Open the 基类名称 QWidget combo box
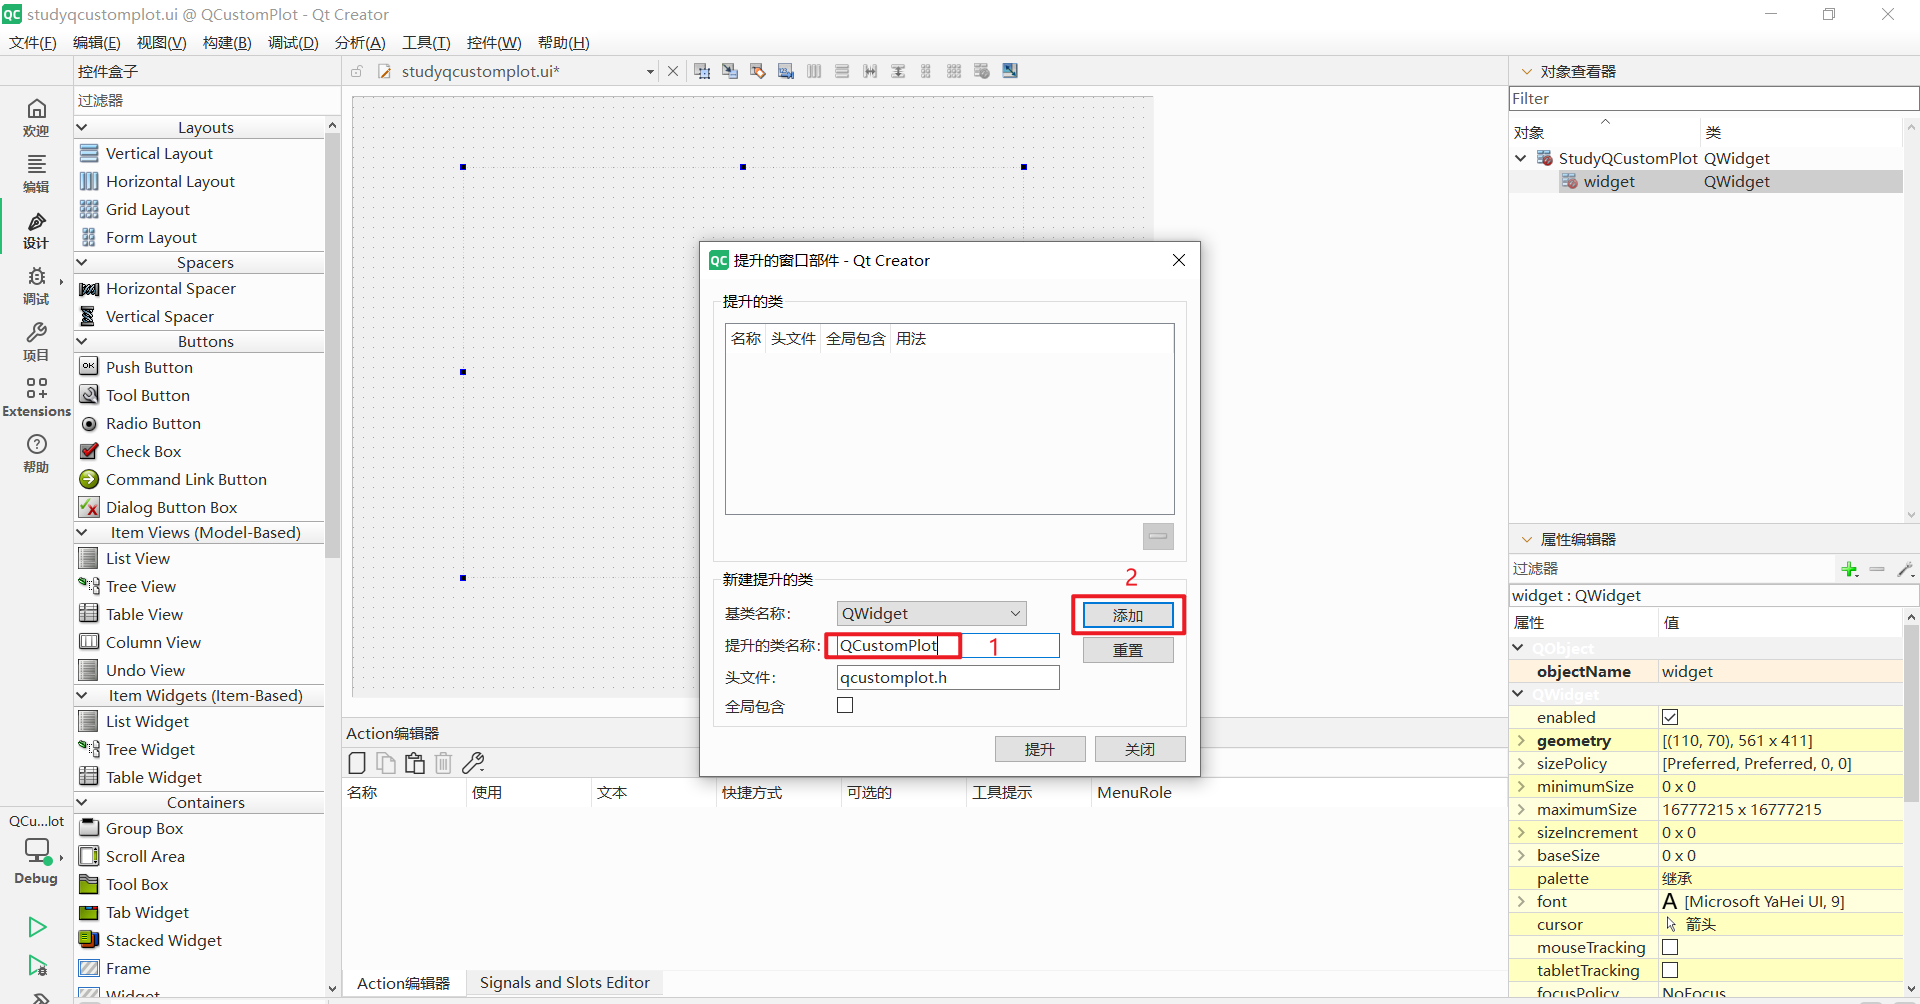 click(931, 613)
